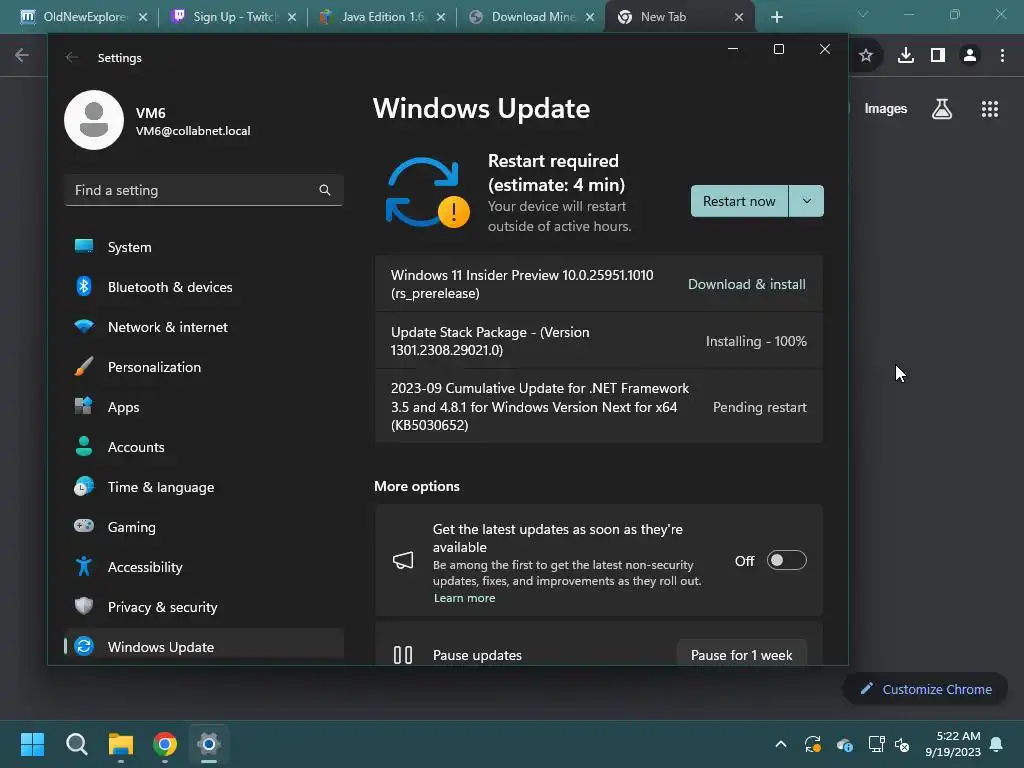Click Chrome icon in taskbar
This screenshot has width=1024, height=768.
(x=165, y=744)
